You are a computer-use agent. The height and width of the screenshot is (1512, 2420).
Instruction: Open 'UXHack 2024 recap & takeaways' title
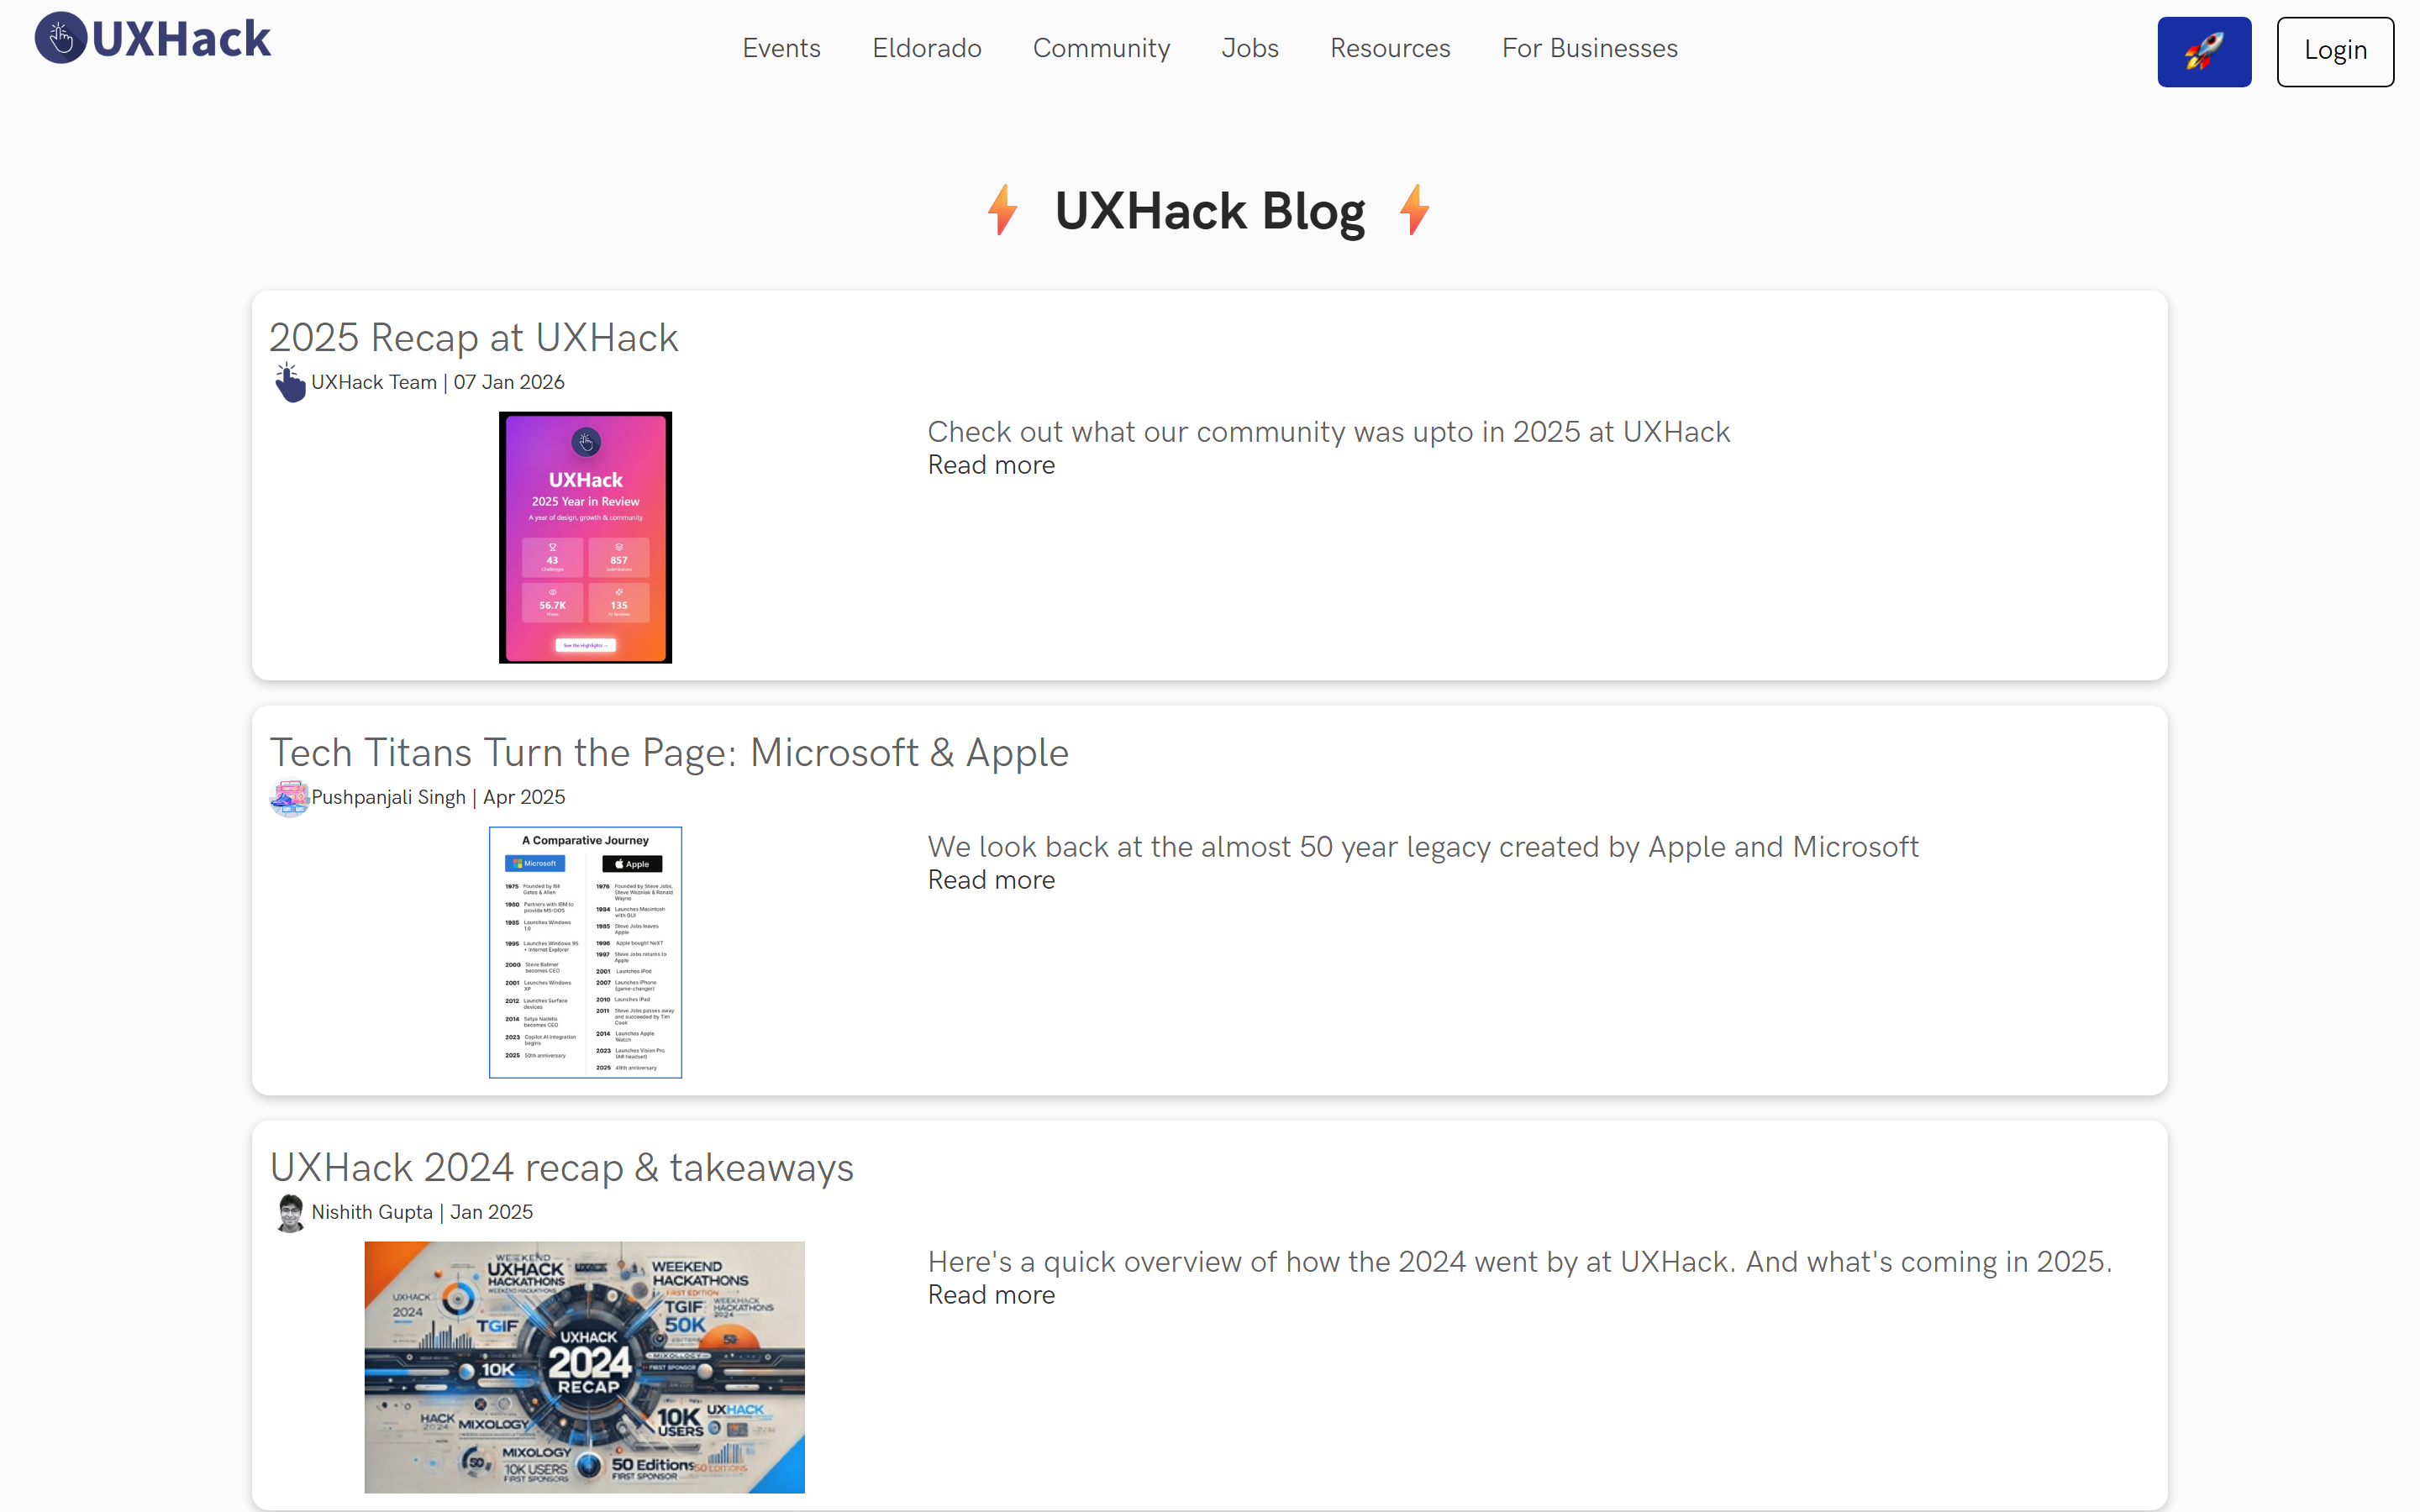tap(562, 1167)
